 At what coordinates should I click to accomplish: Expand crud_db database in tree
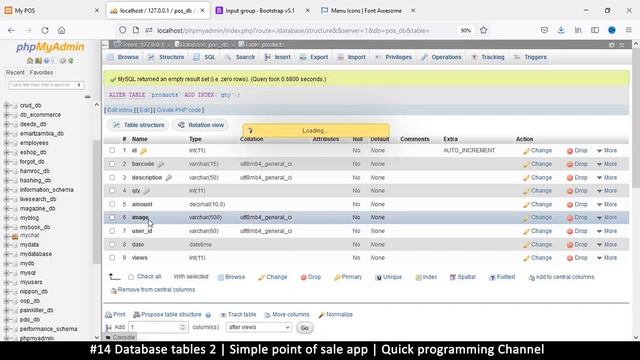coord(7,105)
